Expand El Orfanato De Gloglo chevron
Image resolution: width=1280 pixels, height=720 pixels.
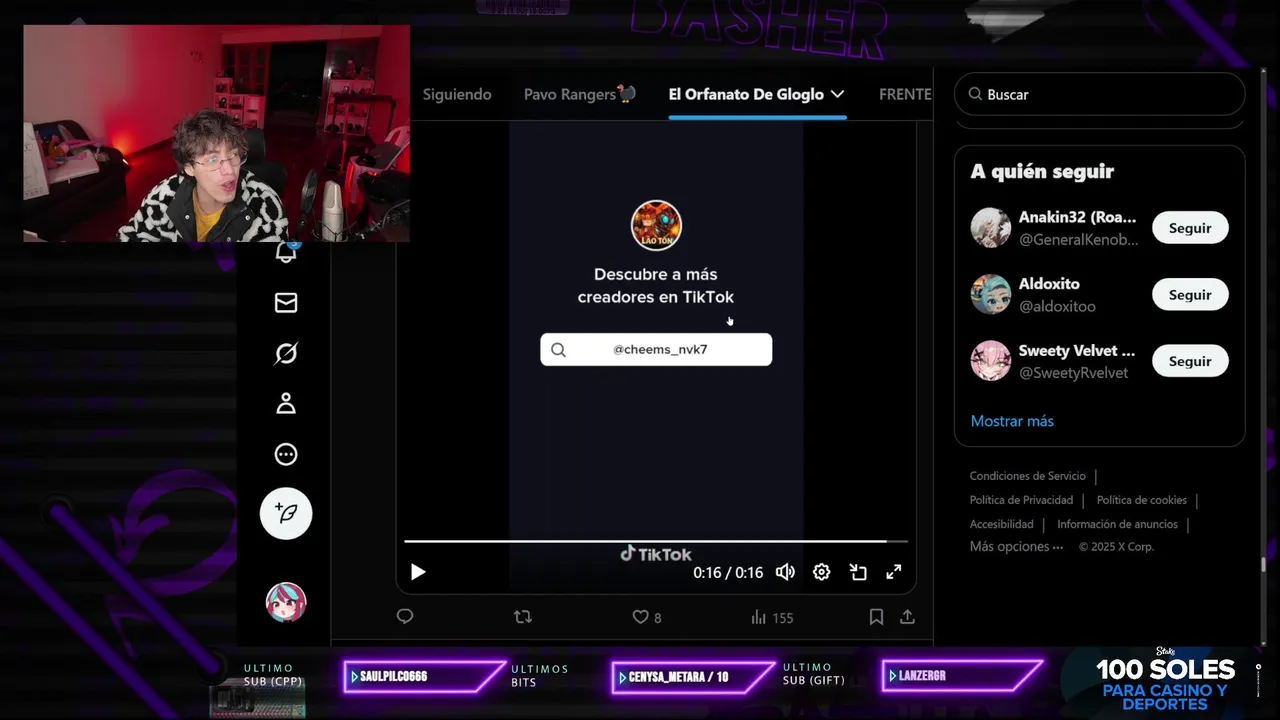838,94
